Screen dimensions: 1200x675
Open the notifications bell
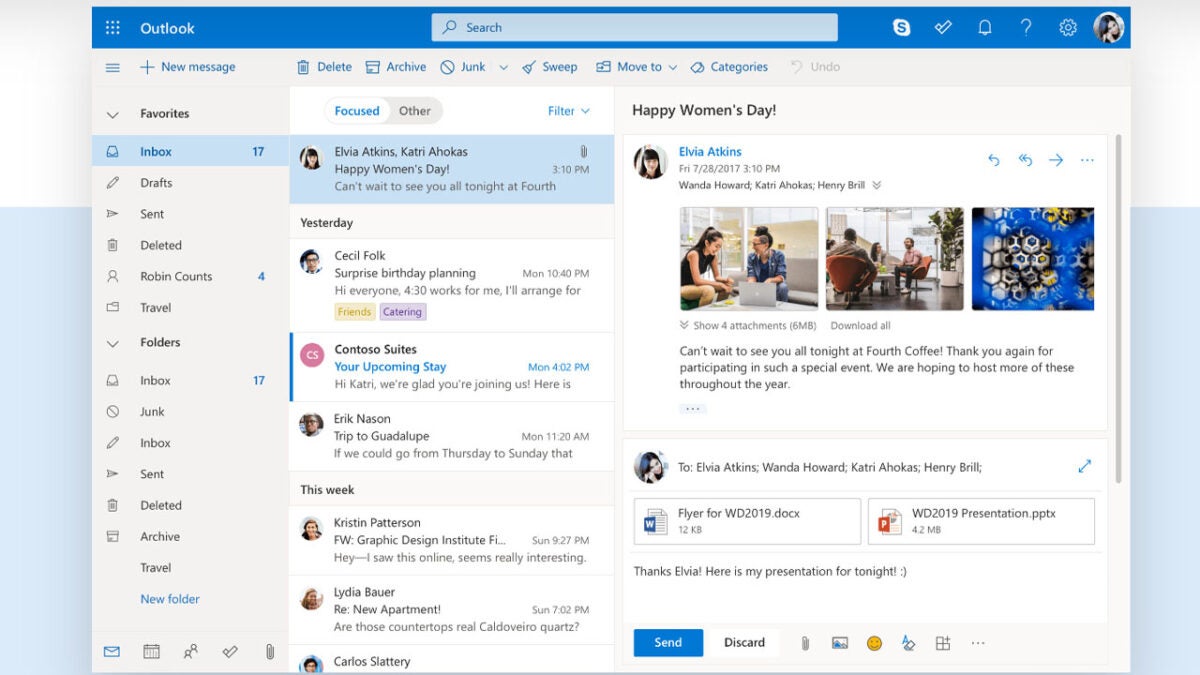(985, 27)
